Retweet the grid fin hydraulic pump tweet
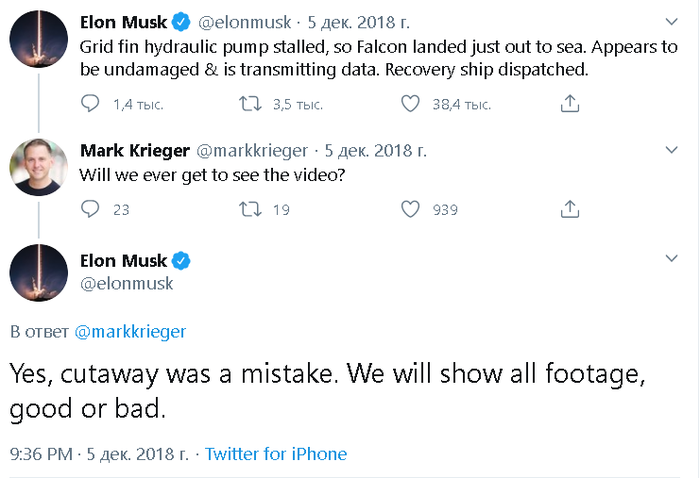700x478 pixels. 252,103
